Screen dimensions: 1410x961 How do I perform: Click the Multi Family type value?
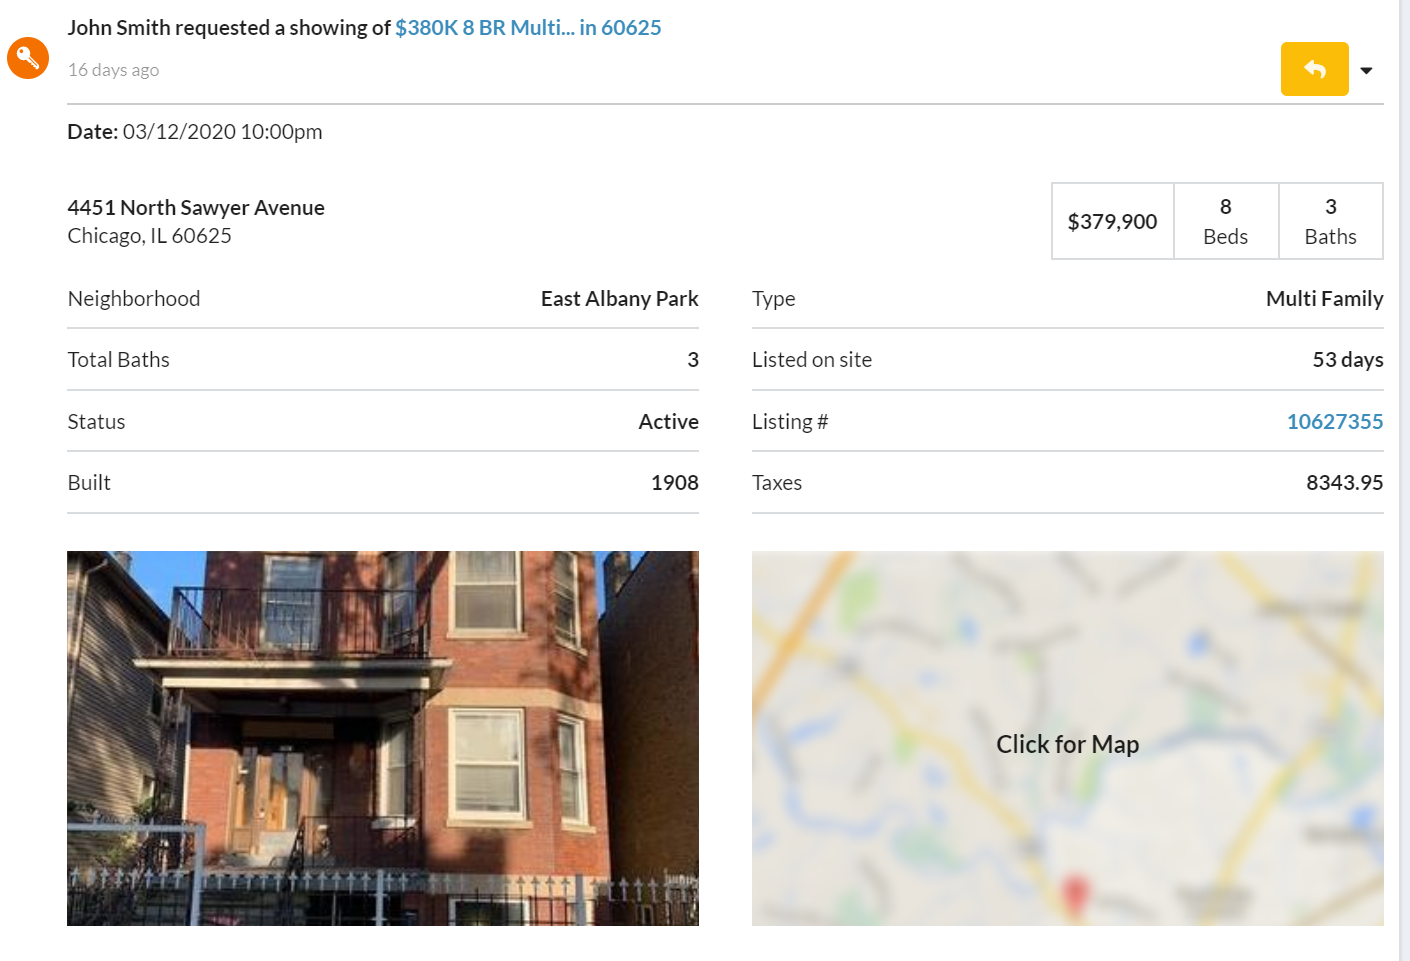pos(1324,299)
